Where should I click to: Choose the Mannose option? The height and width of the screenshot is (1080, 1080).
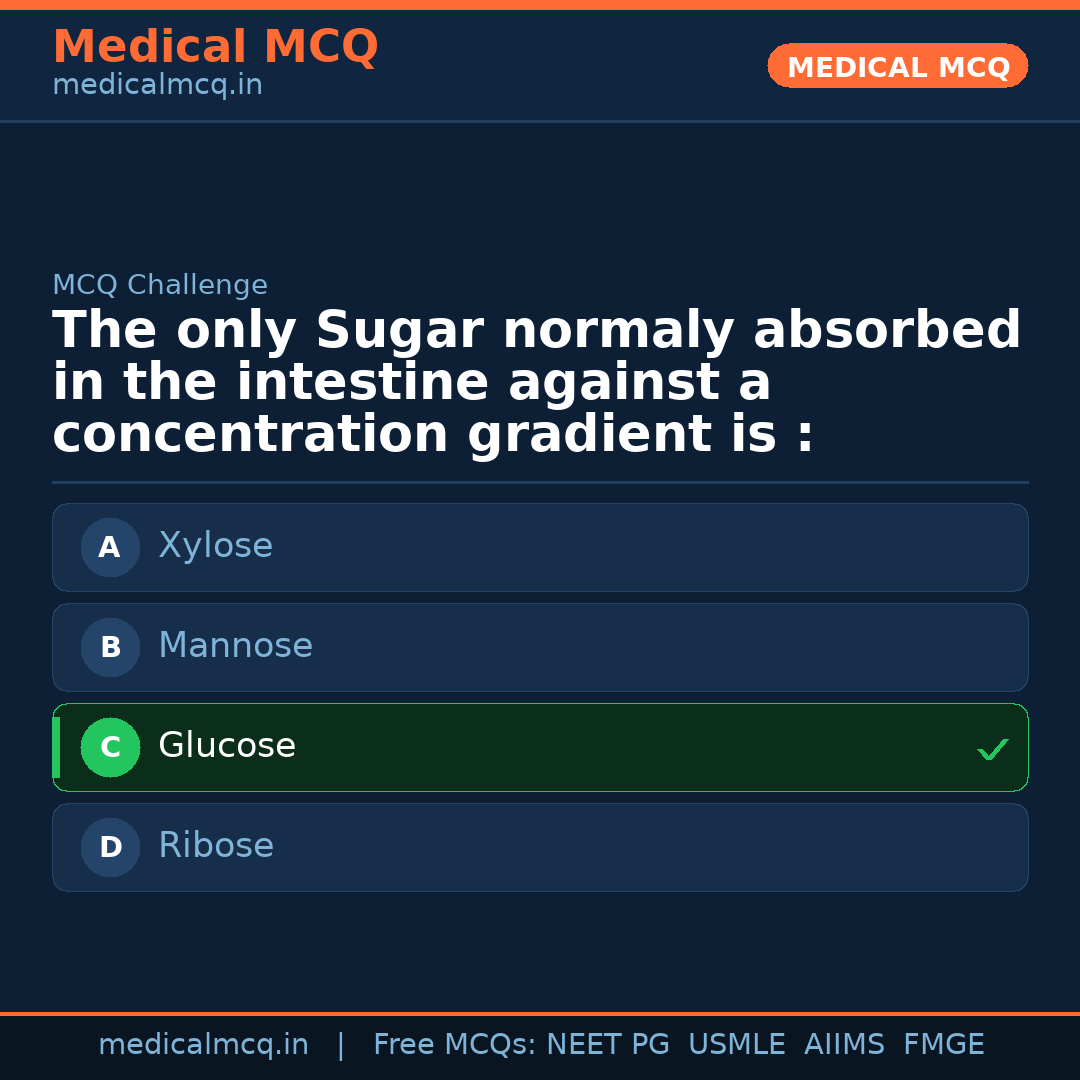click(235, 646)
